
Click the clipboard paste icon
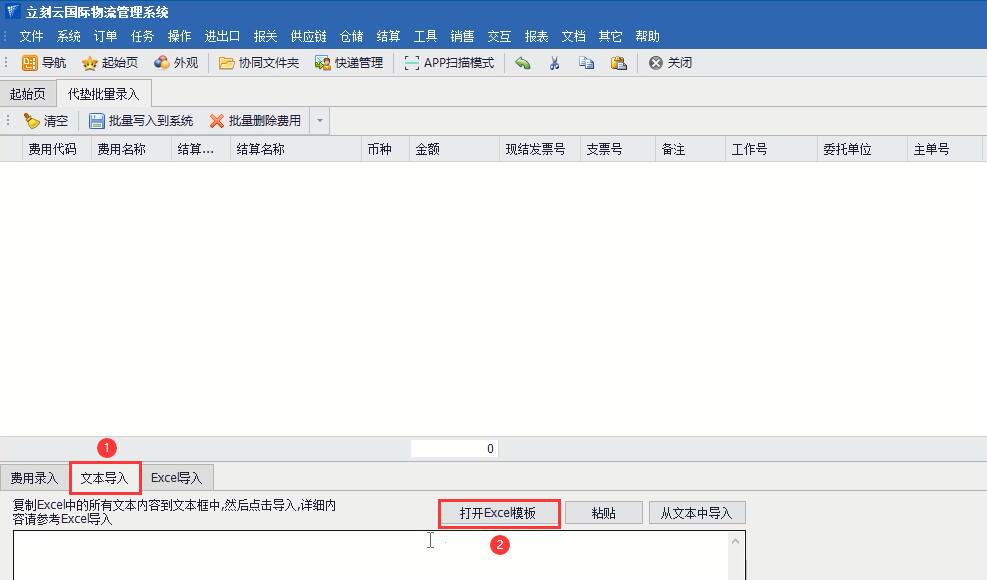[619, 63]
